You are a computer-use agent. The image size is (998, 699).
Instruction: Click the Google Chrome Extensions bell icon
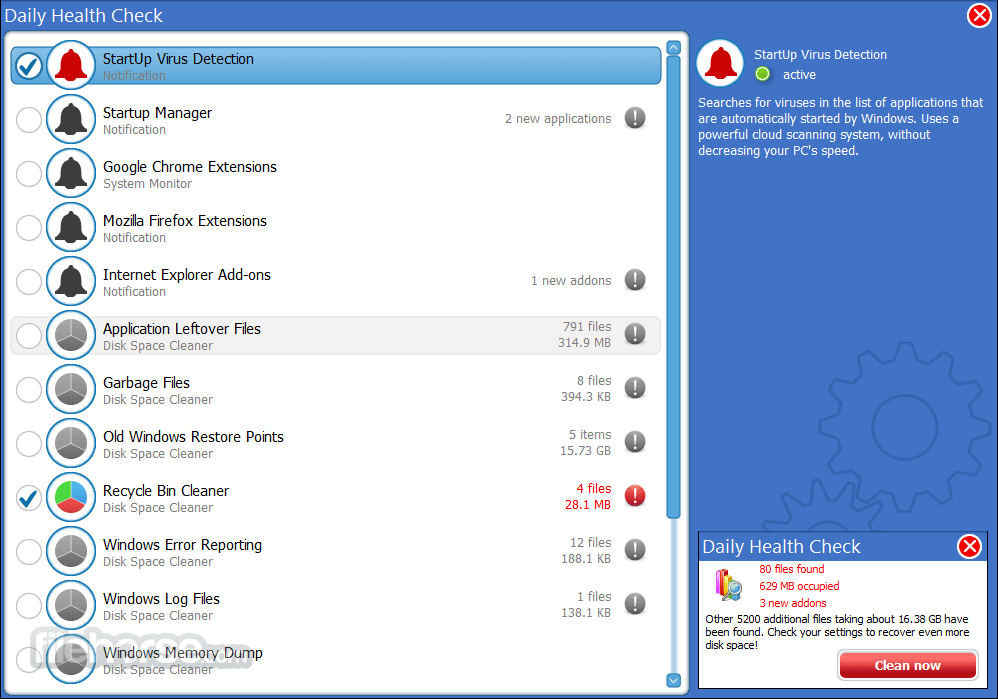[x=71, y=174]
